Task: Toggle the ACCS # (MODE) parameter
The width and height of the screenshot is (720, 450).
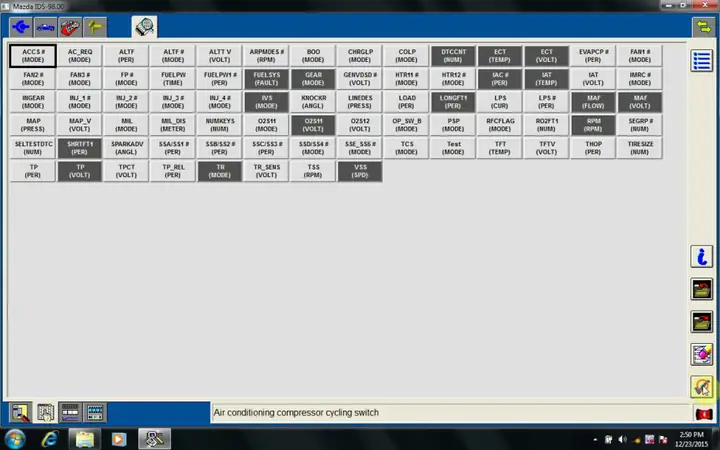Action: pyautogui.click(x=33, y=55)
